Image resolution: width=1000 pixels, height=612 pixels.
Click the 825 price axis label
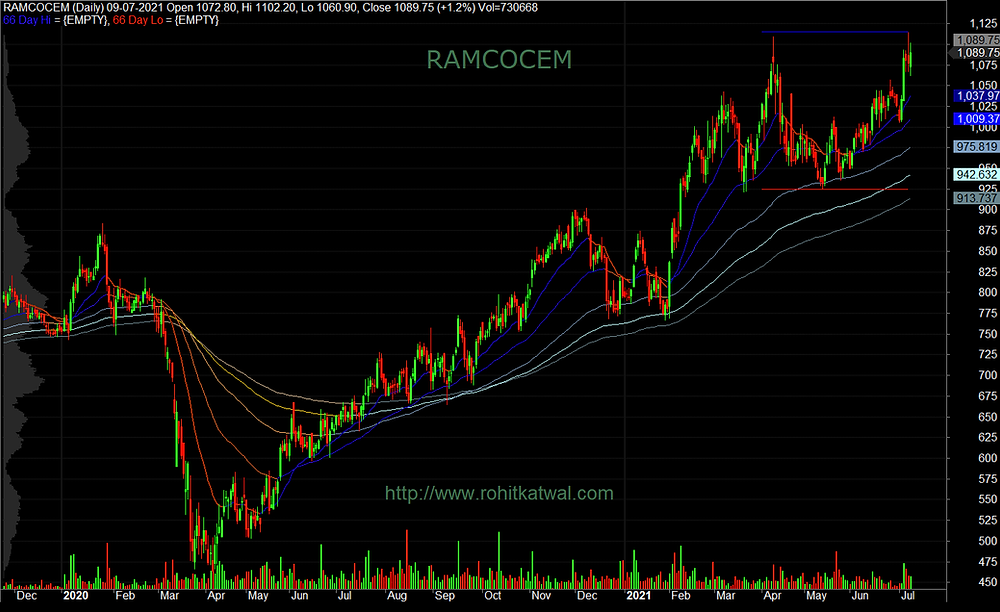coord(987,272)
